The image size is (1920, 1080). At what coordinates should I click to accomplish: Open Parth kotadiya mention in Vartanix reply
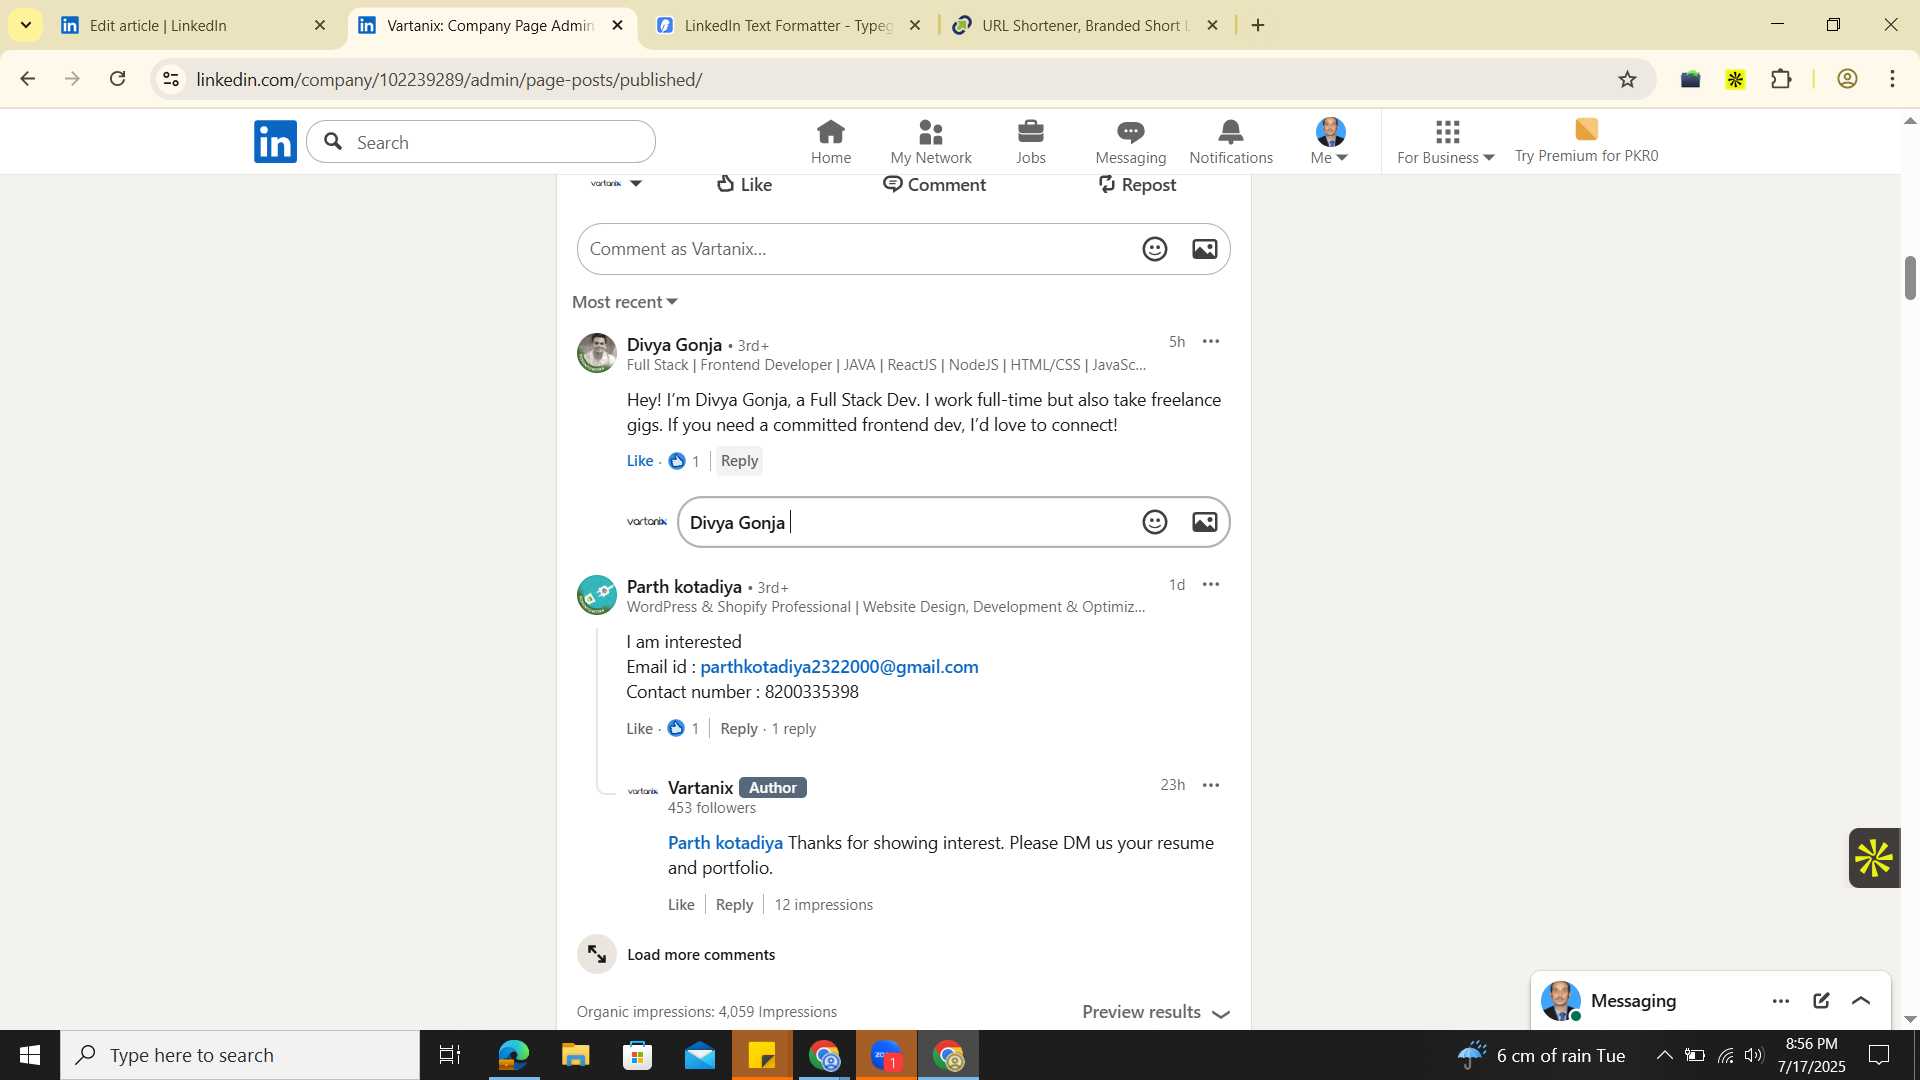coord(725,843)
